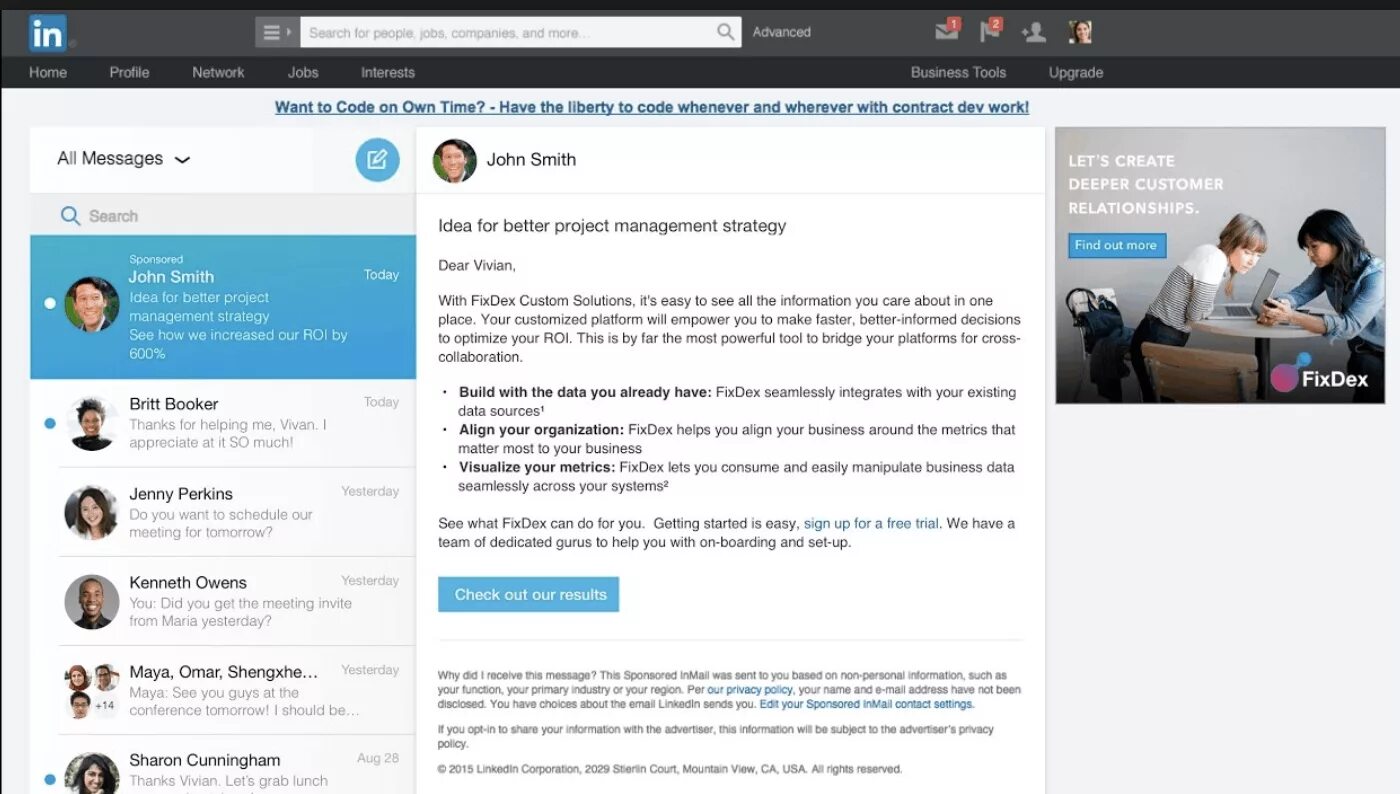Click the add connections icon

(1033, 32)
